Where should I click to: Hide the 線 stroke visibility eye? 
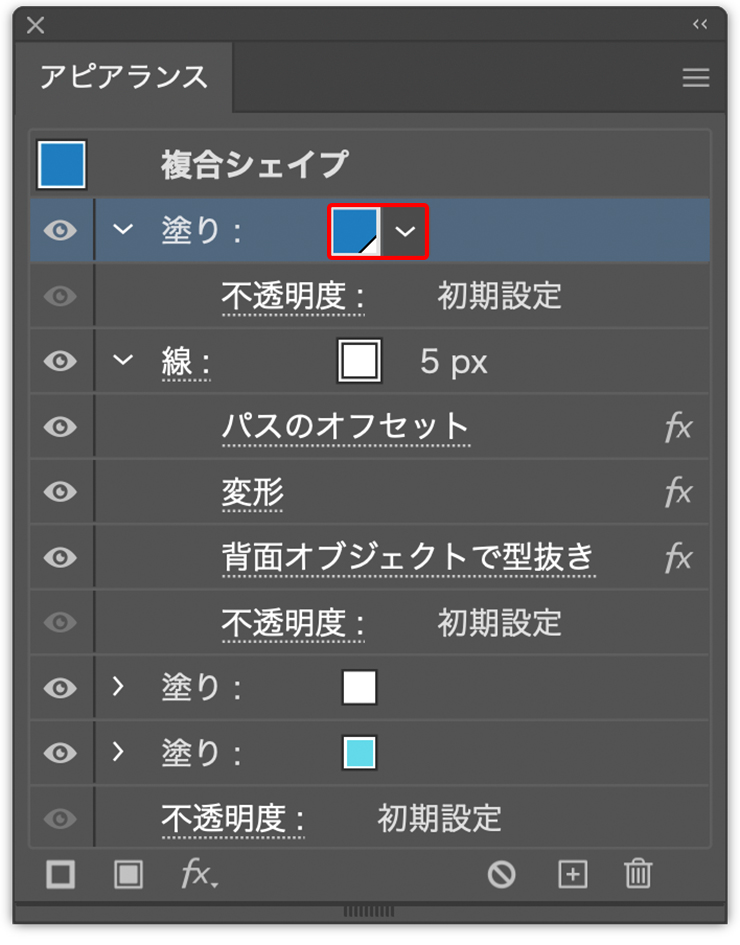[61, 361]
